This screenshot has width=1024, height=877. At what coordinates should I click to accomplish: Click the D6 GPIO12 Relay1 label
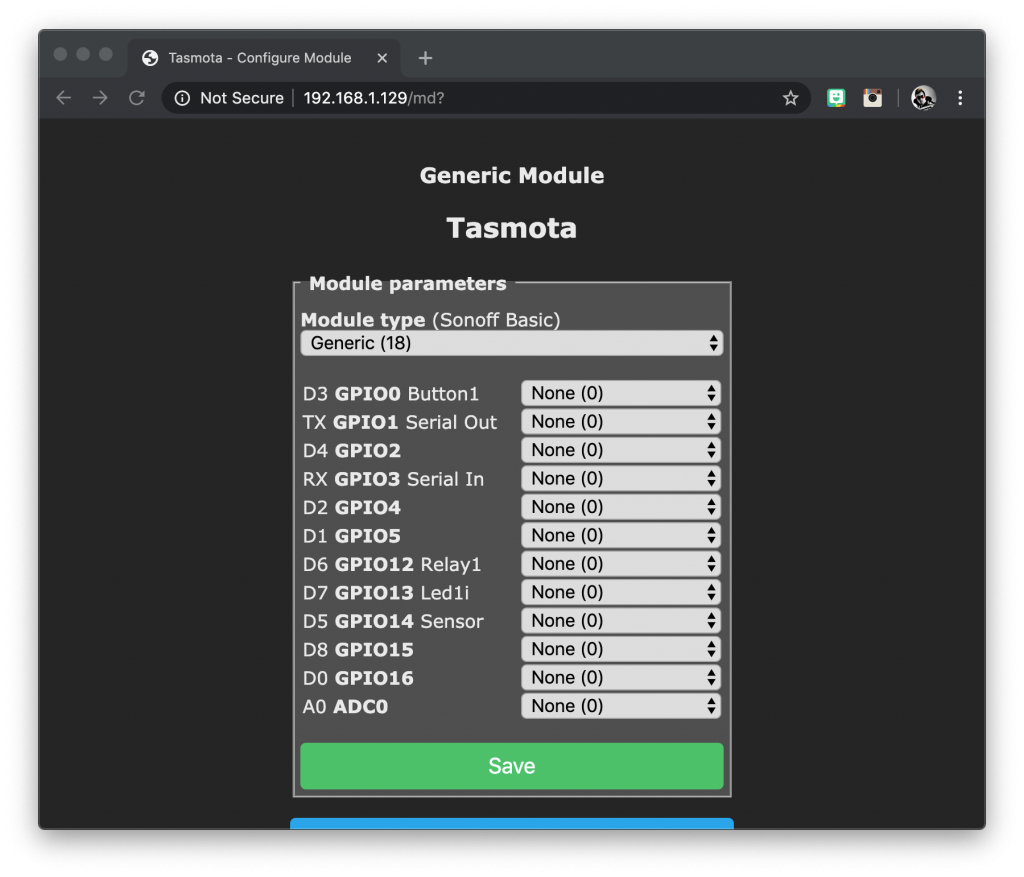[x=392, y=564]
